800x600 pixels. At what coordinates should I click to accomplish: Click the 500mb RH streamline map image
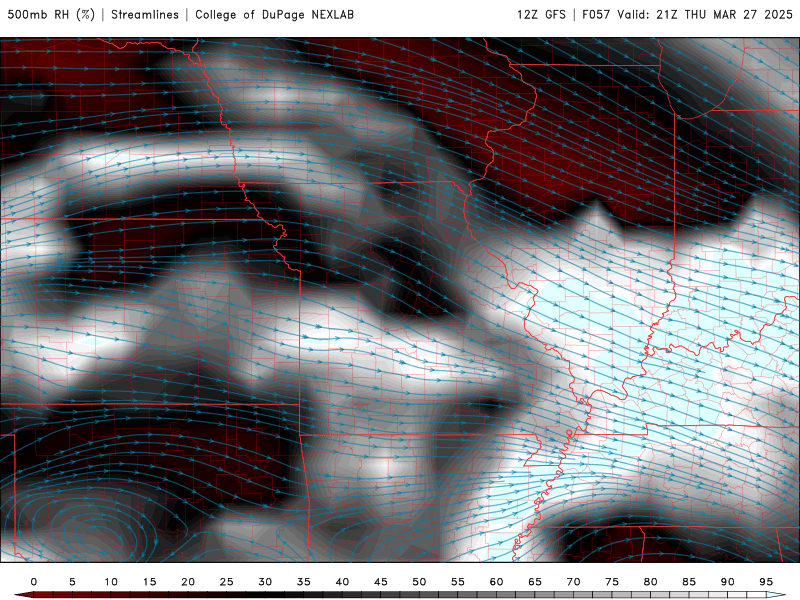pos(400,300)
